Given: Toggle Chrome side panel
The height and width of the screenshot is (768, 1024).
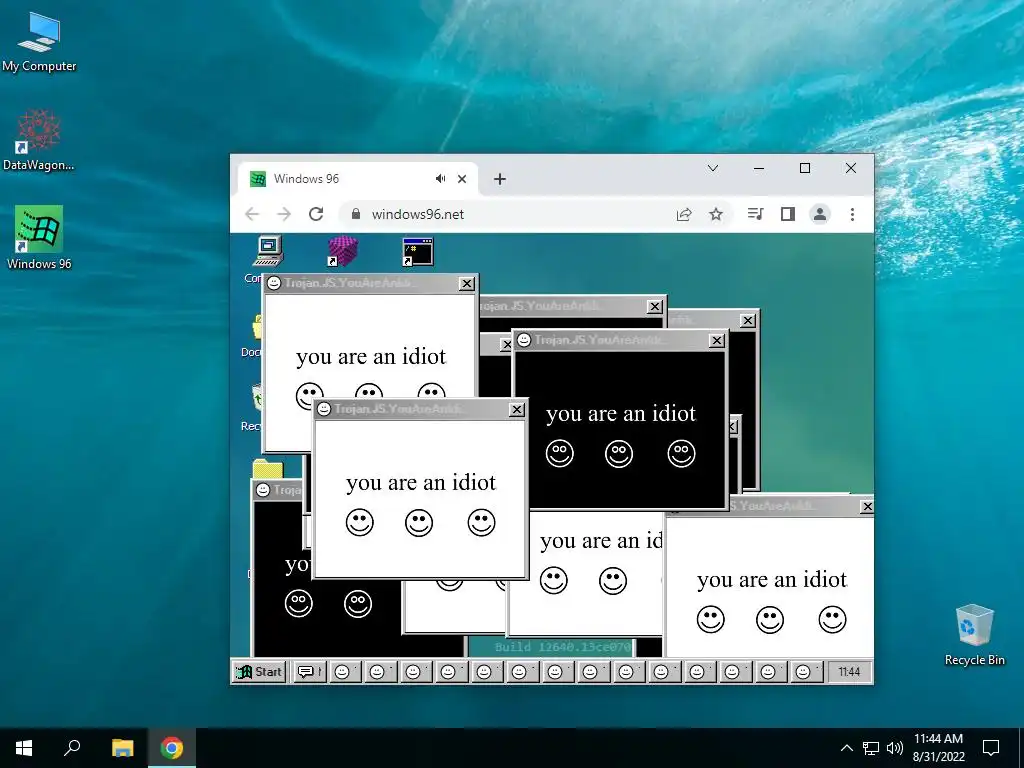Looking at the screenshot, I should [x=788, y=214].
